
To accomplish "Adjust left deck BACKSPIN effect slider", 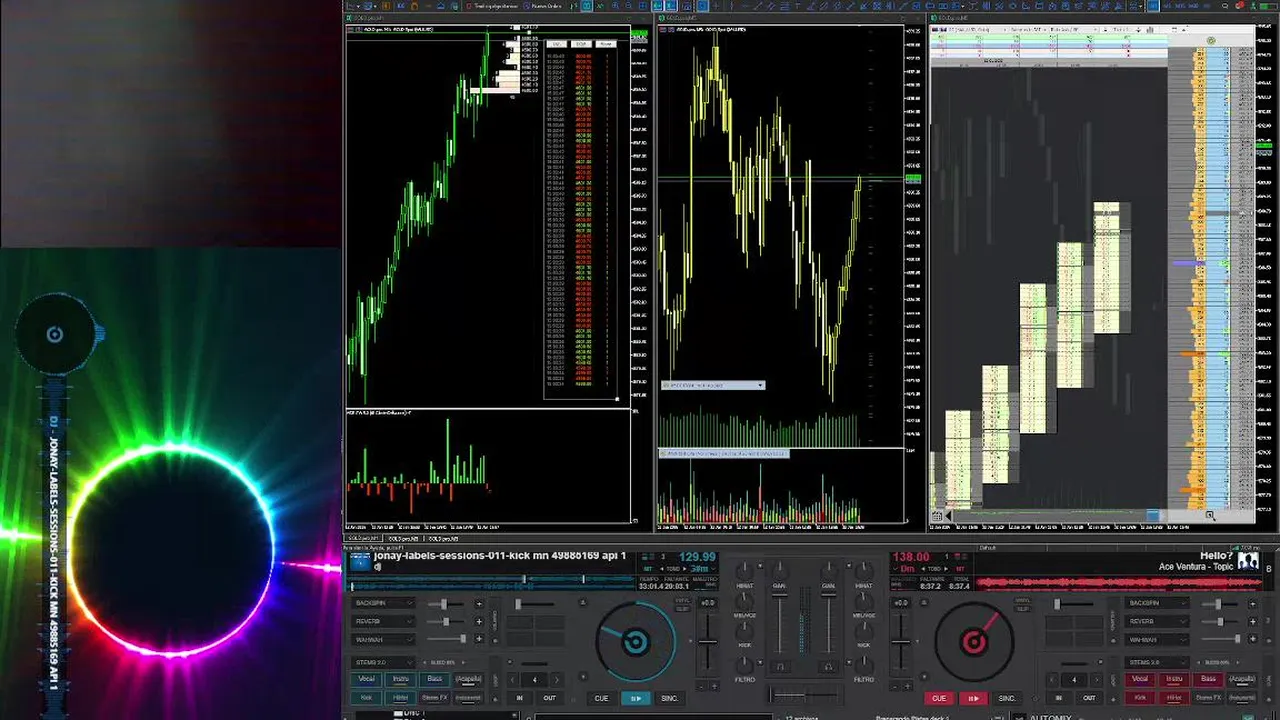I will [x=446, y=604].
